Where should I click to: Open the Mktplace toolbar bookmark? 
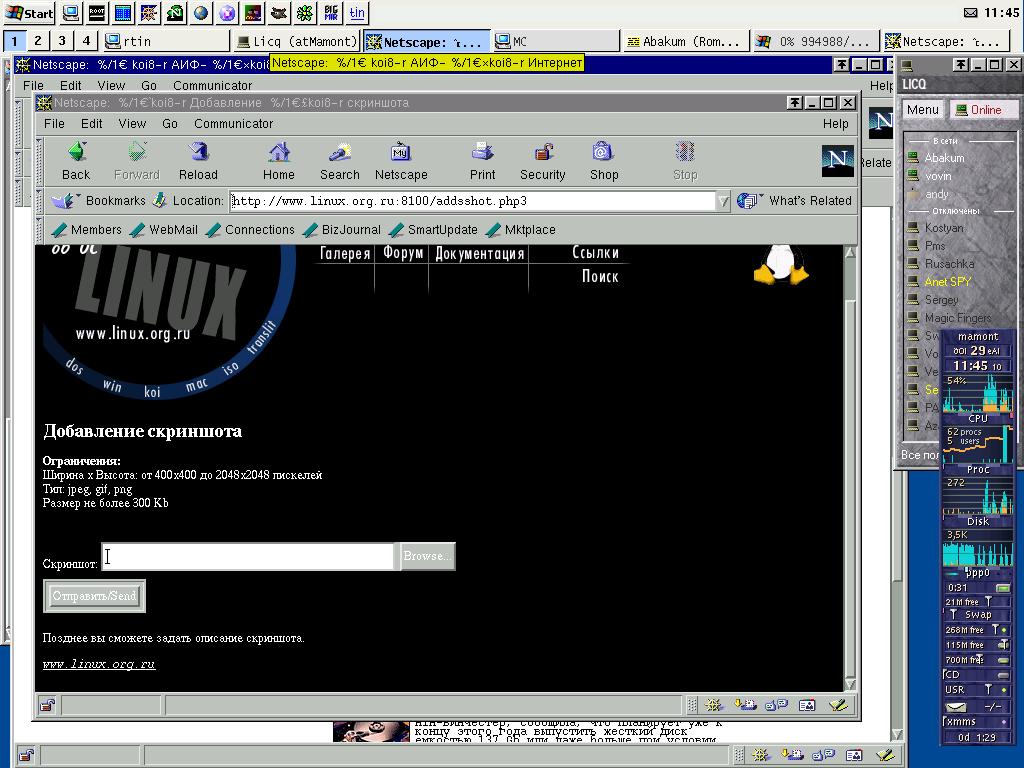[520, 230]
